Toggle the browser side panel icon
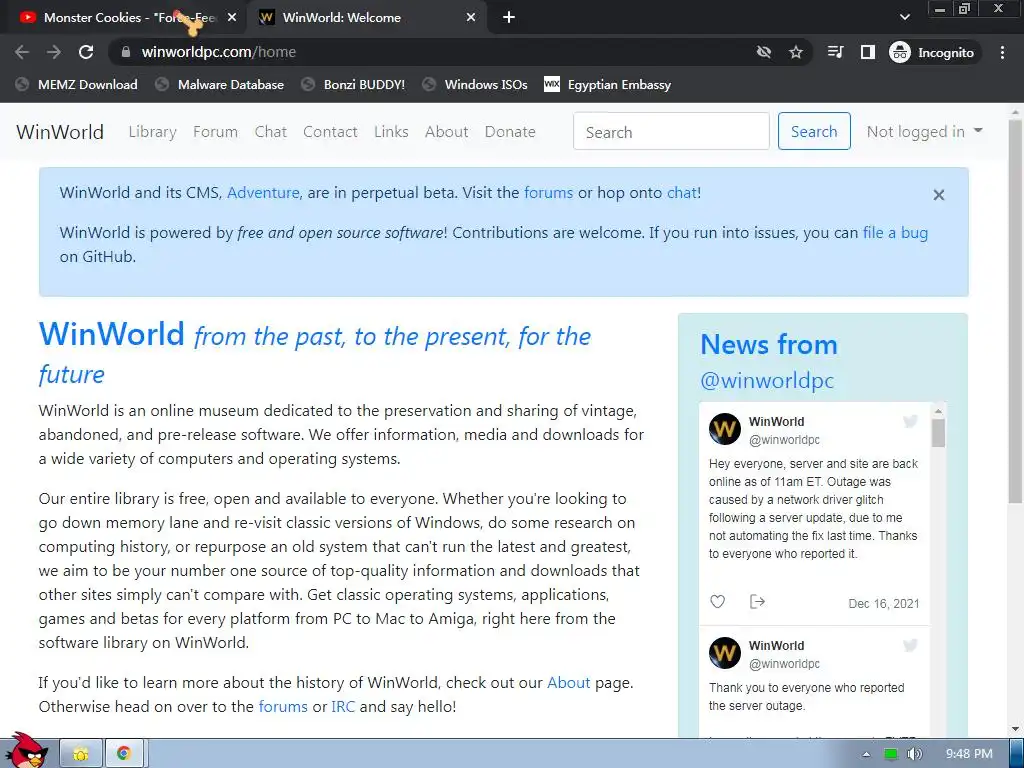1024x768 pixels. point(867,52)
